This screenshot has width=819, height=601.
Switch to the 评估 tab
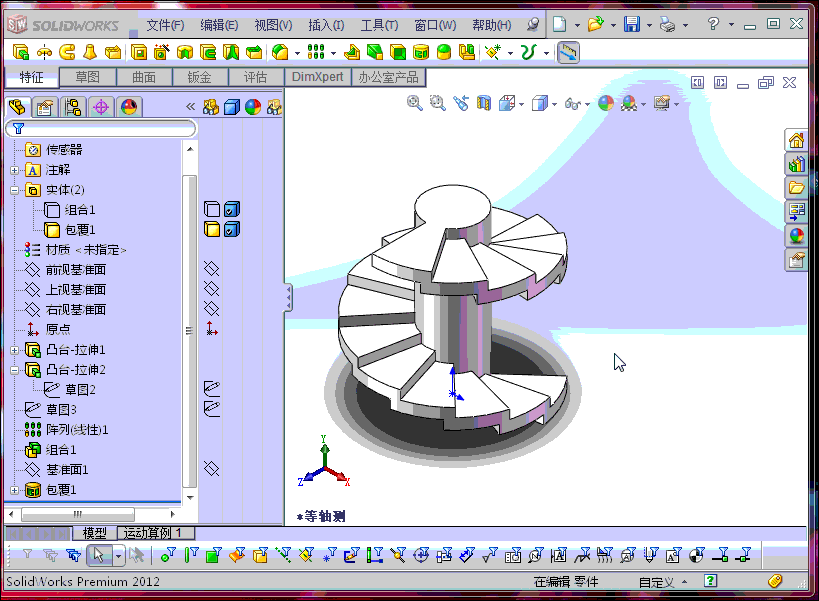[x=255, y=77]
